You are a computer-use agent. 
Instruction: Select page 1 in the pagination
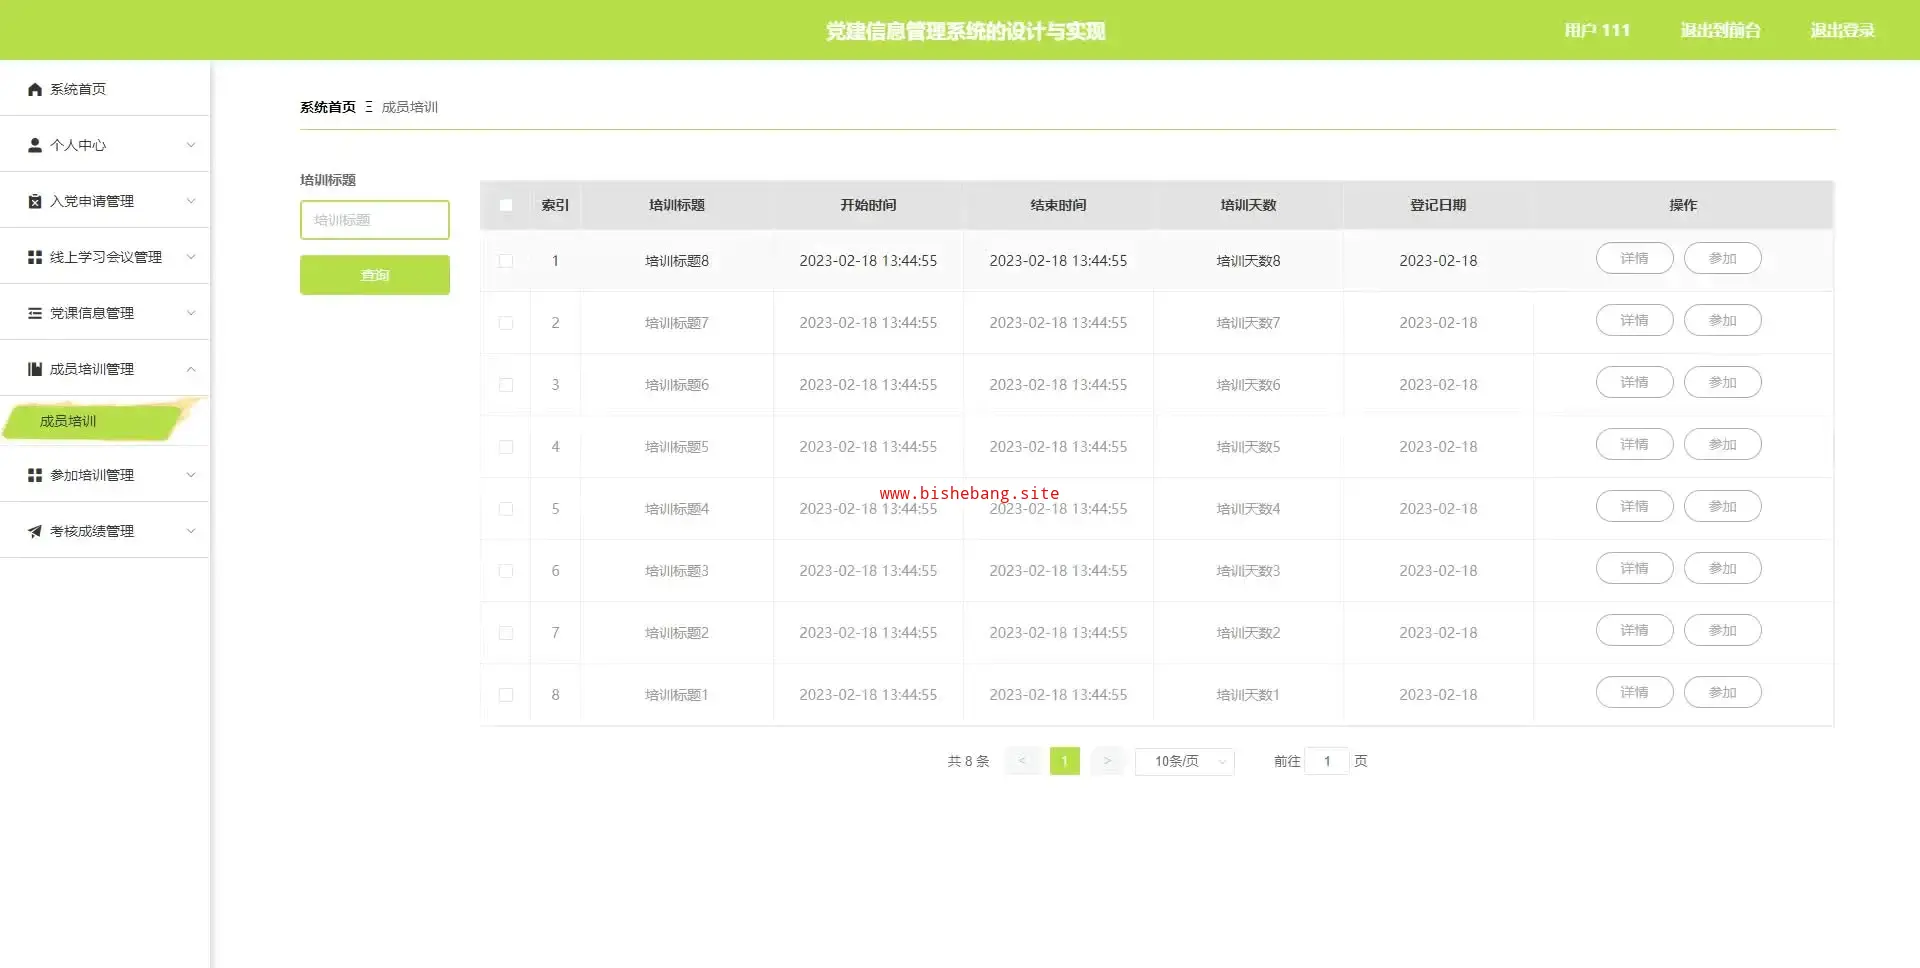click(x=1065, y=761)
